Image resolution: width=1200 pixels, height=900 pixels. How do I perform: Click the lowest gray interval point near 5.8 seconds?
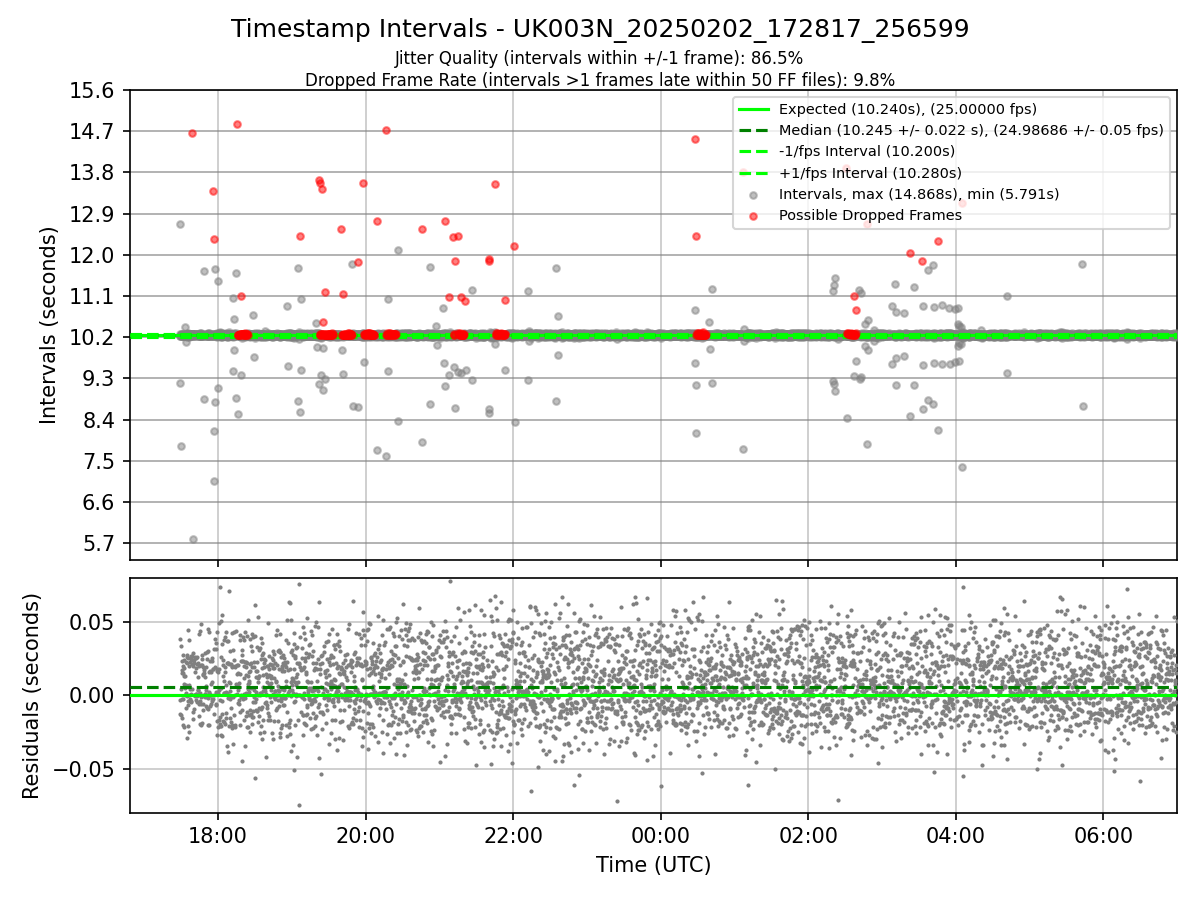(193, 539)
